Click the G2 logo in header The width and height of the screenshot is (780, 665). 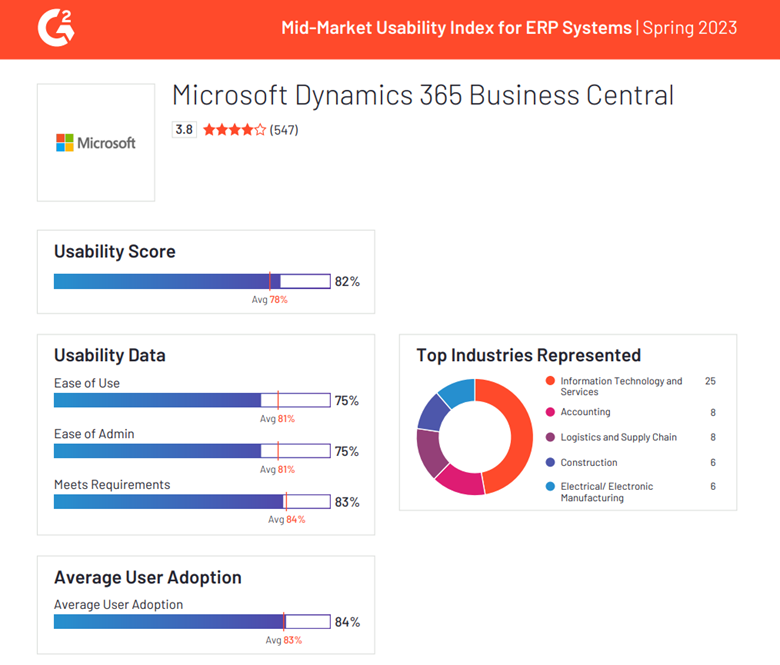coord(56,28)
